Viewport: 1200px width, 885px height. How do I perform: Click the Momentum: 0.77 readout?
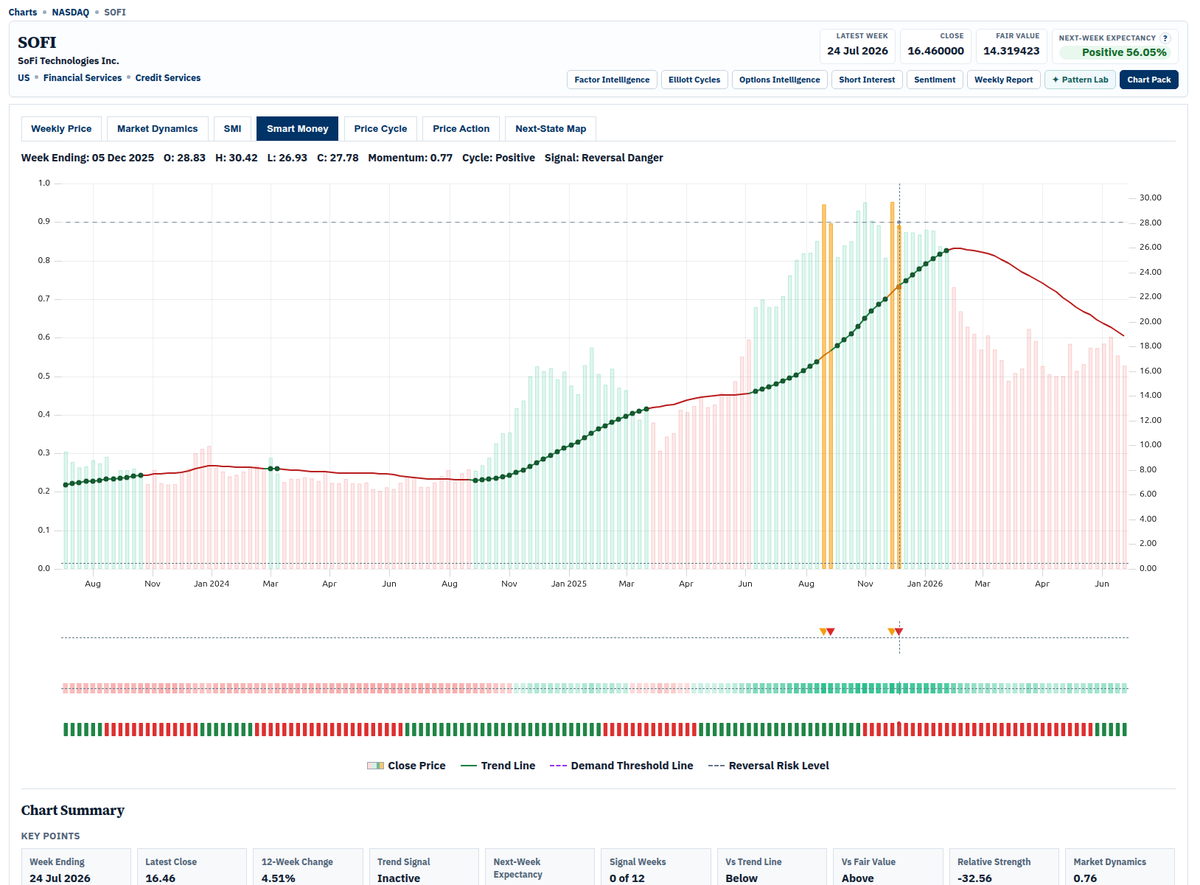410,158
